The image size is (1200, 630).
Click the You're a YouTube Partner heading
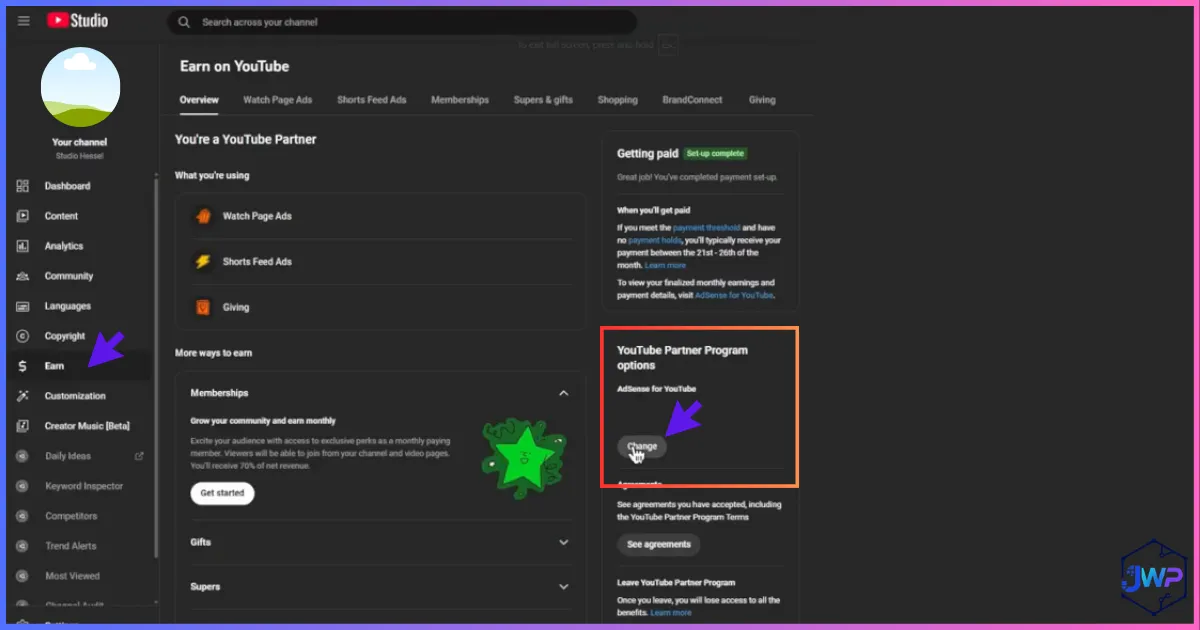(245, 140)
